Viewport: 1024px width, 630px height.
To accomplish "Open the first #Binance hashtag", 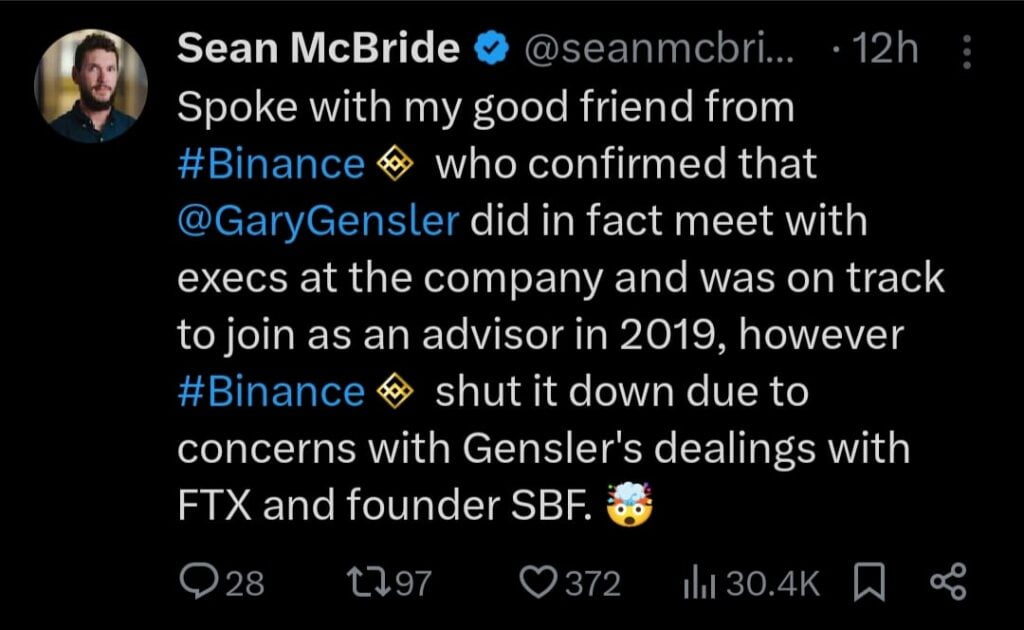I will 270,164.
